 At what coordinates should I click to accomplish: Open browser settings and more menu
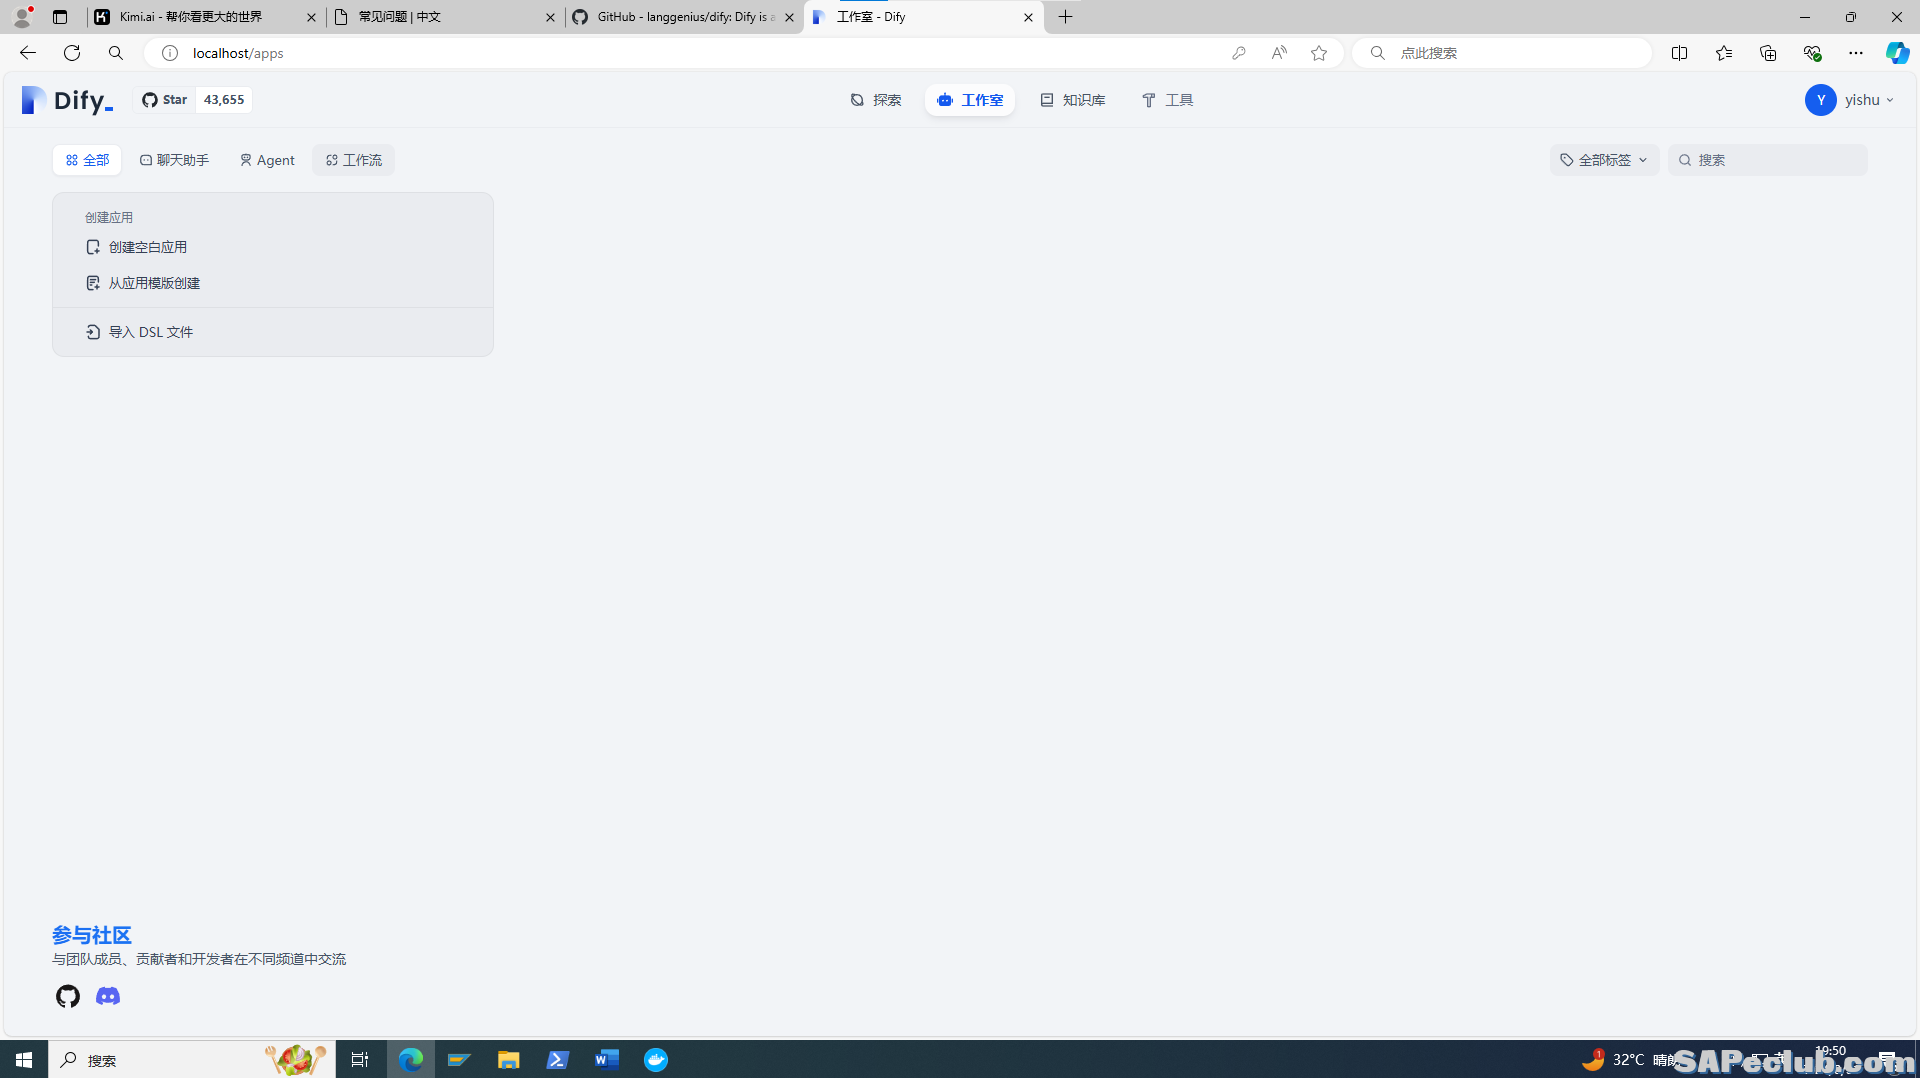[x=1856, y=53]
